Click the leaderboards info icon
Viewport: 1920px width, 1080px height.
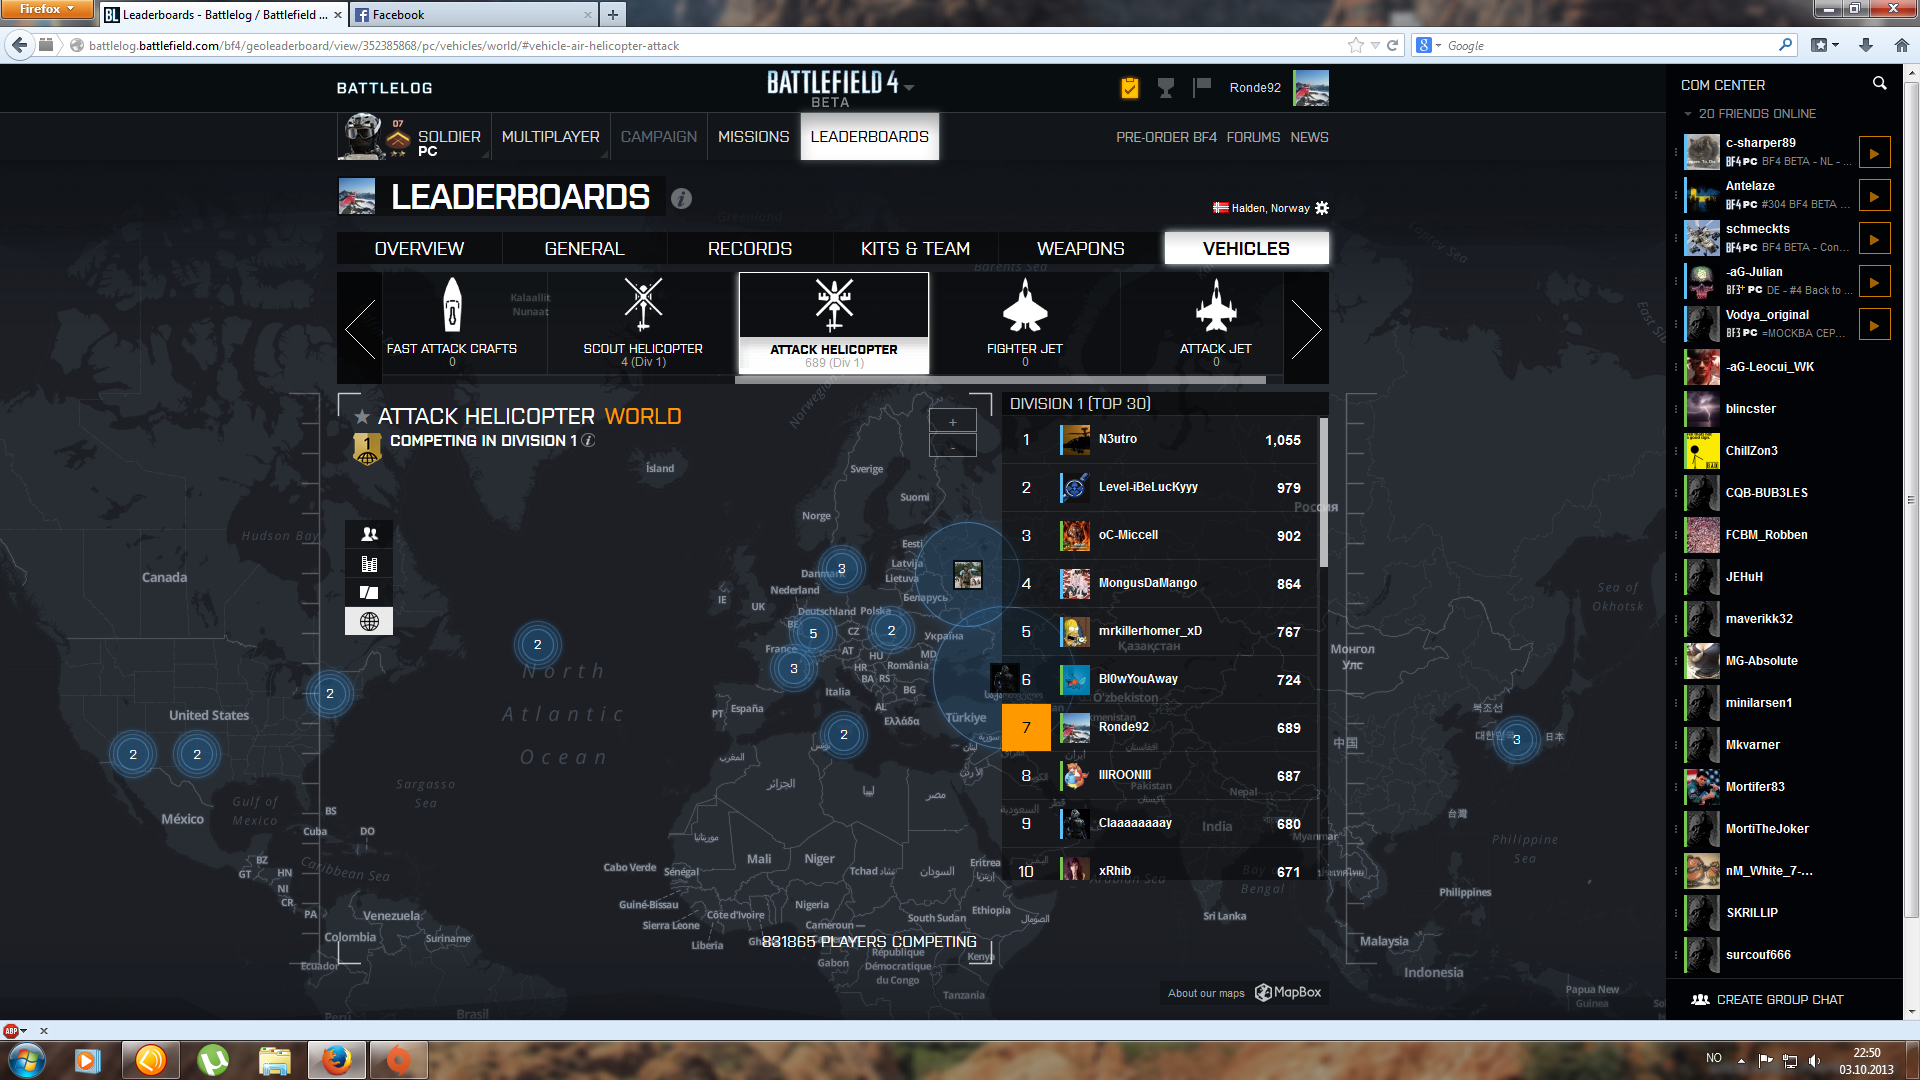[x=681, y=198]
